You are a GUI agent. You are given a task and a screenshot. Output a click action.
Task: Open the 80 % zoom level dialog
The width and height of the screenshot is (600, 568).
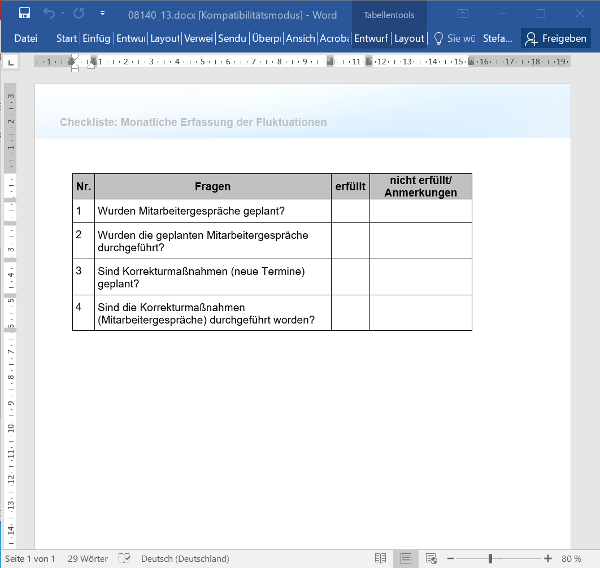click(x=571, y=558)
